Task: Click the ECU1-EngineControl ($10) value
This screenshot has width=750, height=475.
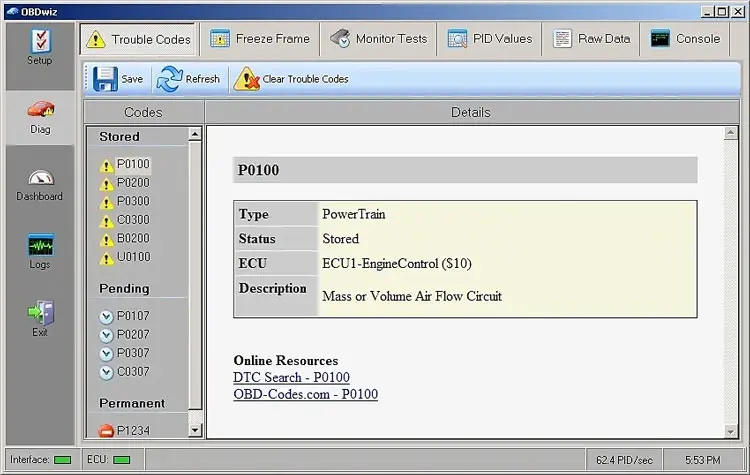Action: (x=397, y=264)
